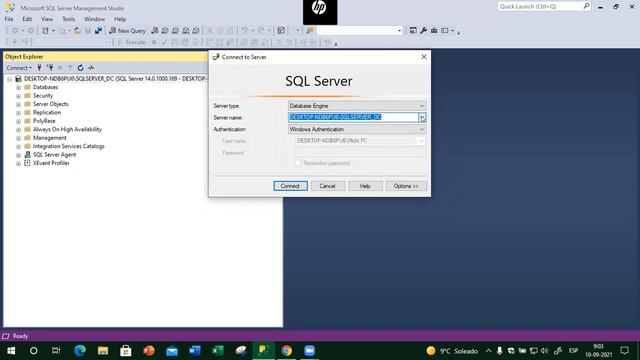Collapse the DESKTOP-NDB6PU9 server node

pos(9,79)
